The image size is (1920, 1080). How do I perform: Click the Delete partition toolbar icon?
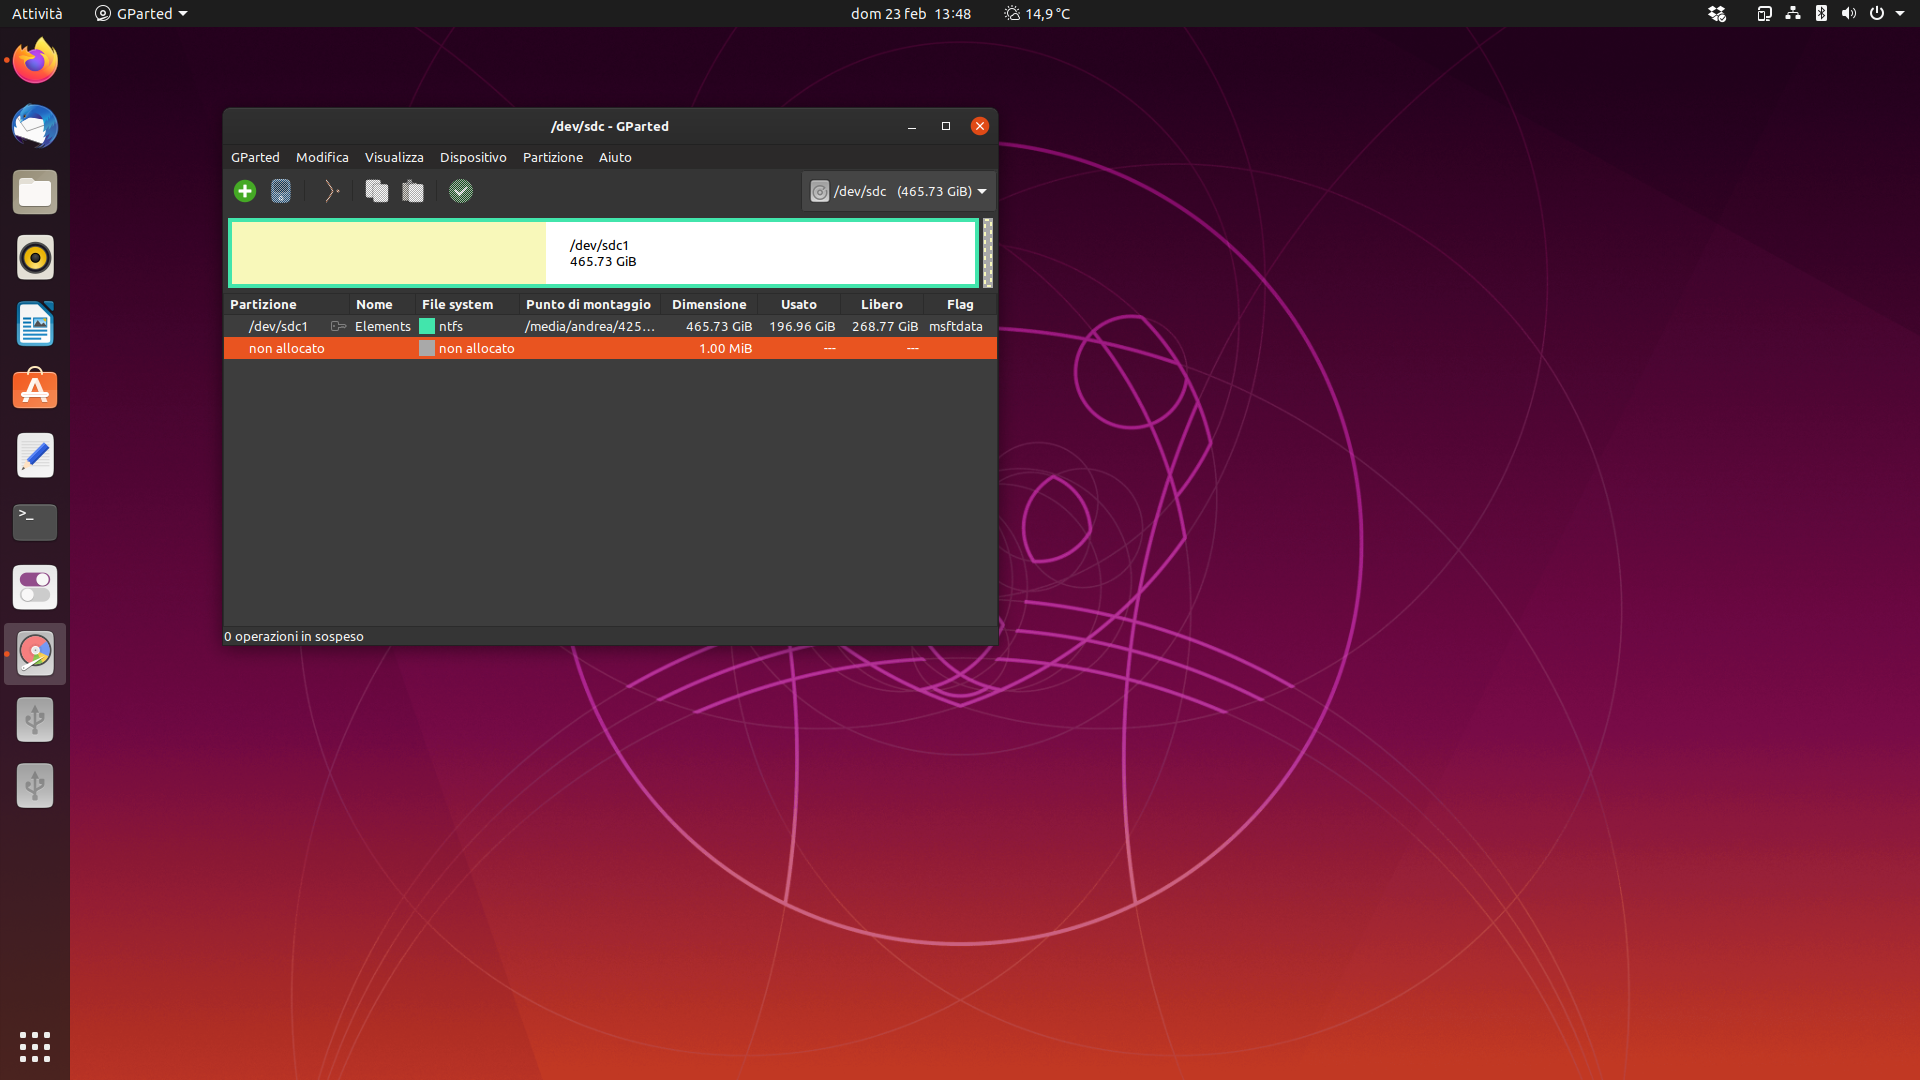281,191
